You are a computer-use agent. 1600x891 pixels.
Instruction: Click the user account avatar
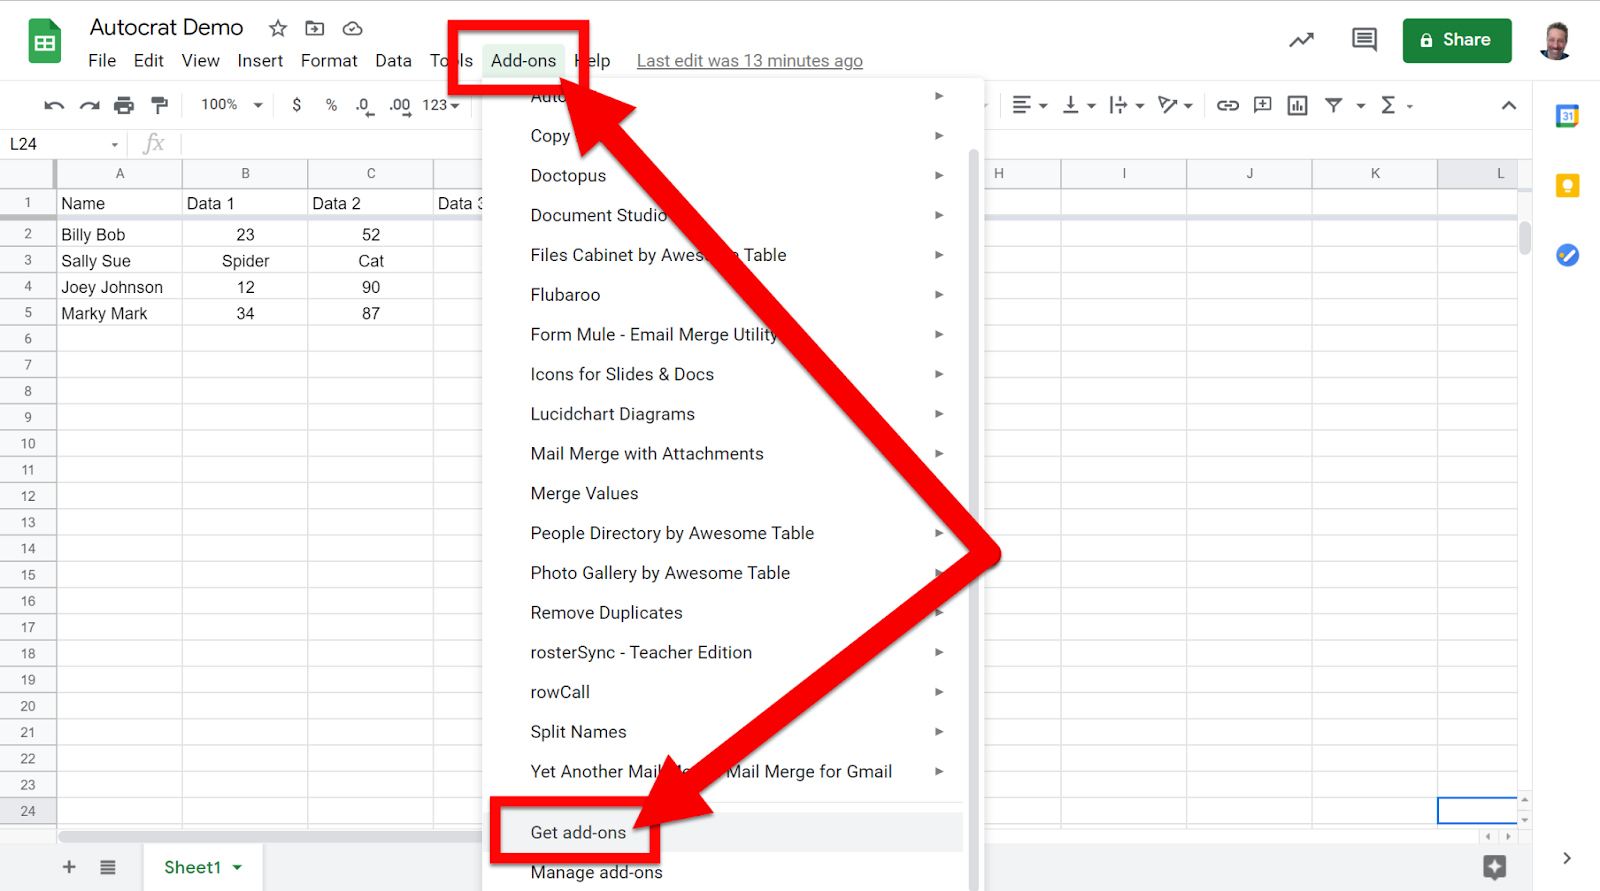[1555, 40]
